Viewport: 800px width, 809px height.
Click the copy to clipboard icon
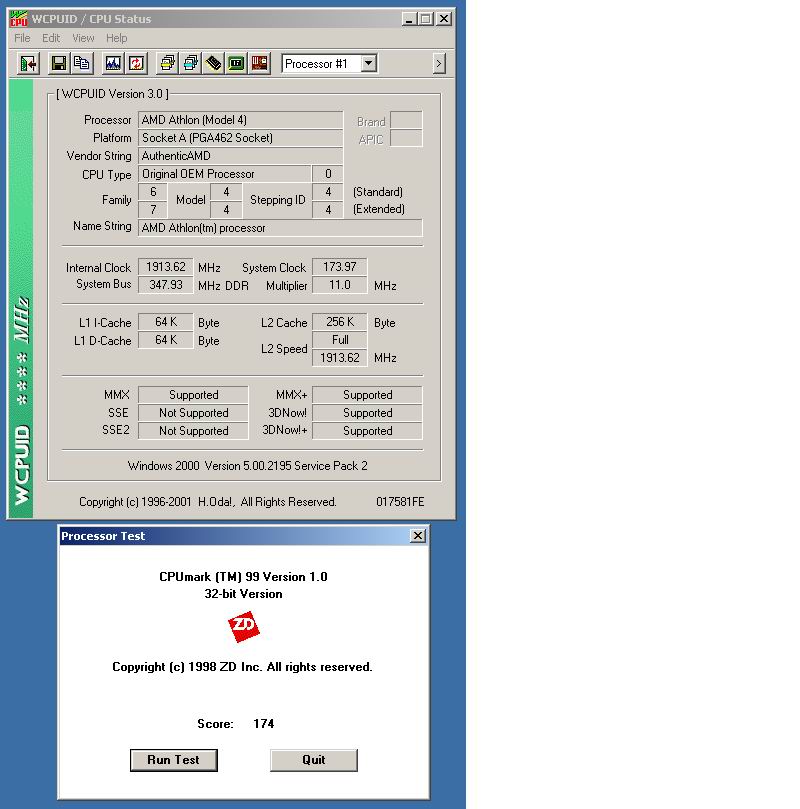point(81,63)
